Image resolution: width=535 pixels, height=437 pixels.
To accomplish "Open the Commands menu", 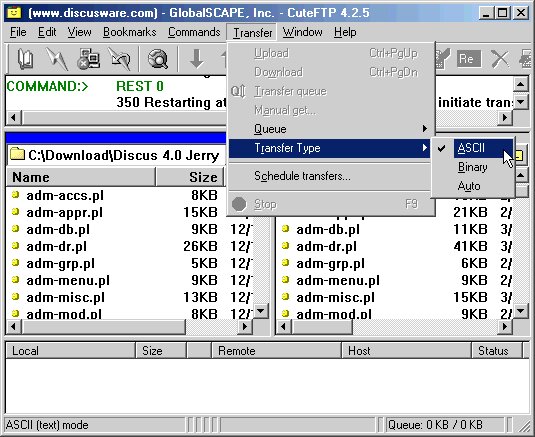I will [194, 32].
